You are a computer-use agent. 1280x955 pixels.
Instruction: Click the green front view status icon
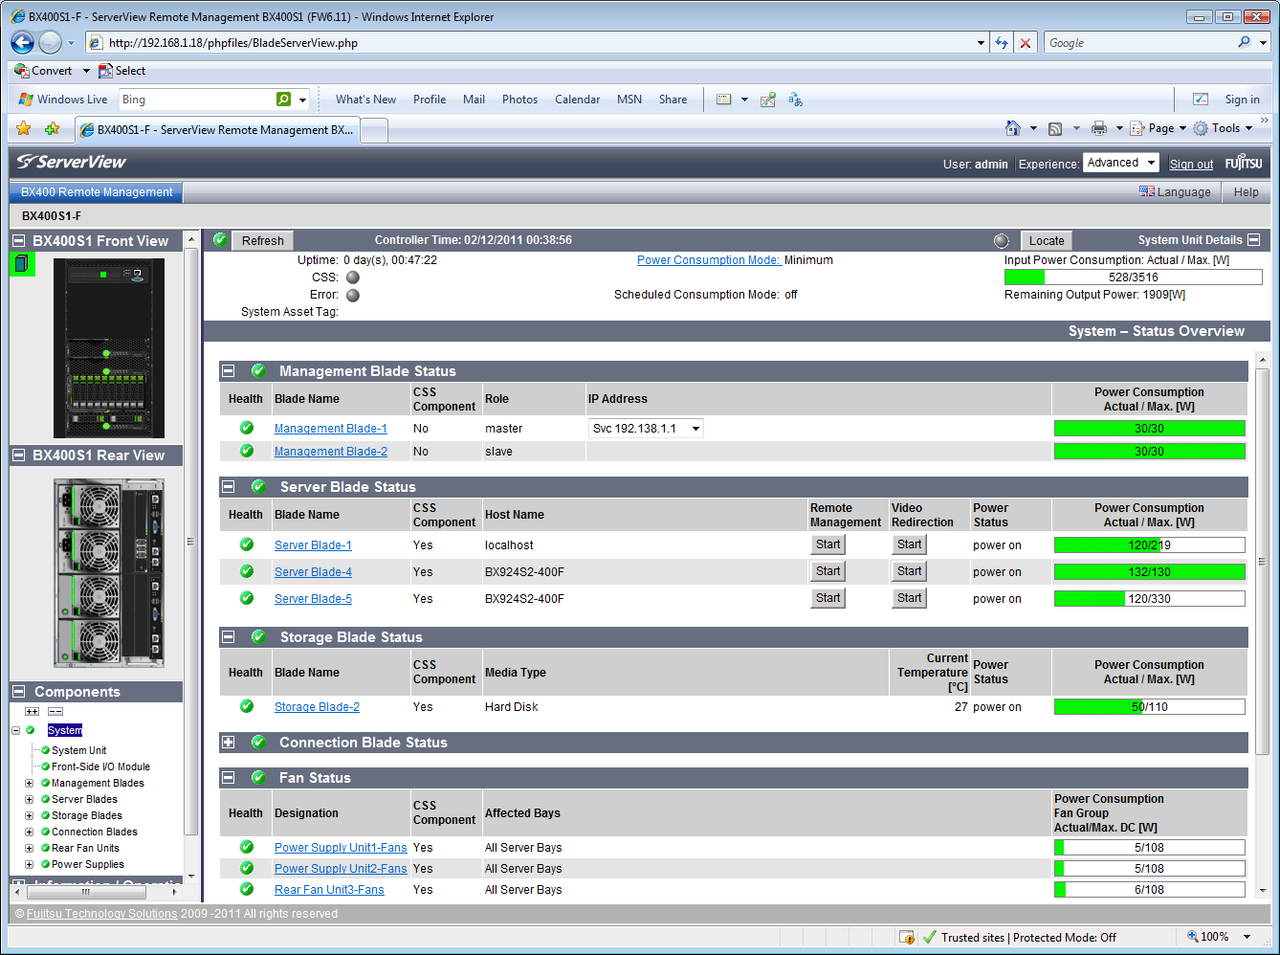pyautogui.click(x=22, y=264)
